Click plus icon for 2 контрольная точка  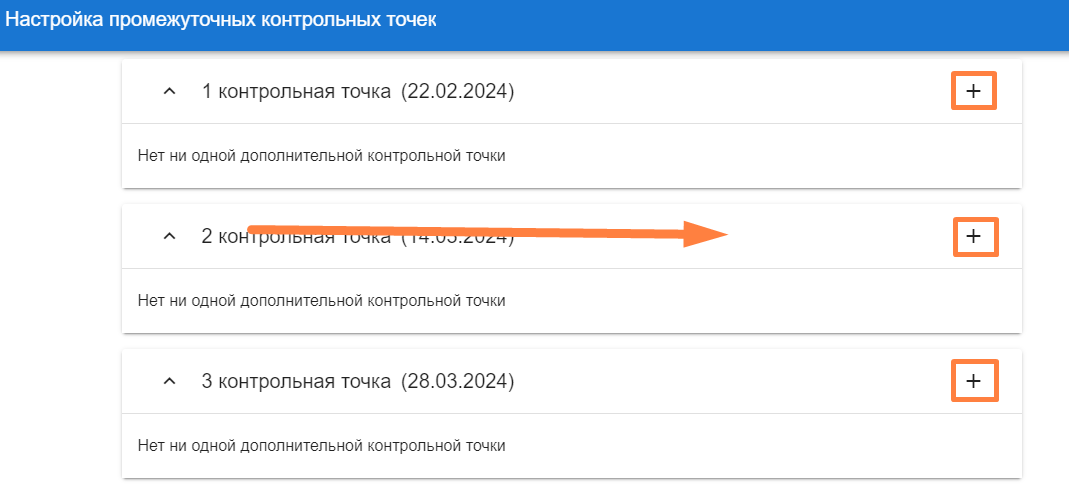[x=974, y=237]
